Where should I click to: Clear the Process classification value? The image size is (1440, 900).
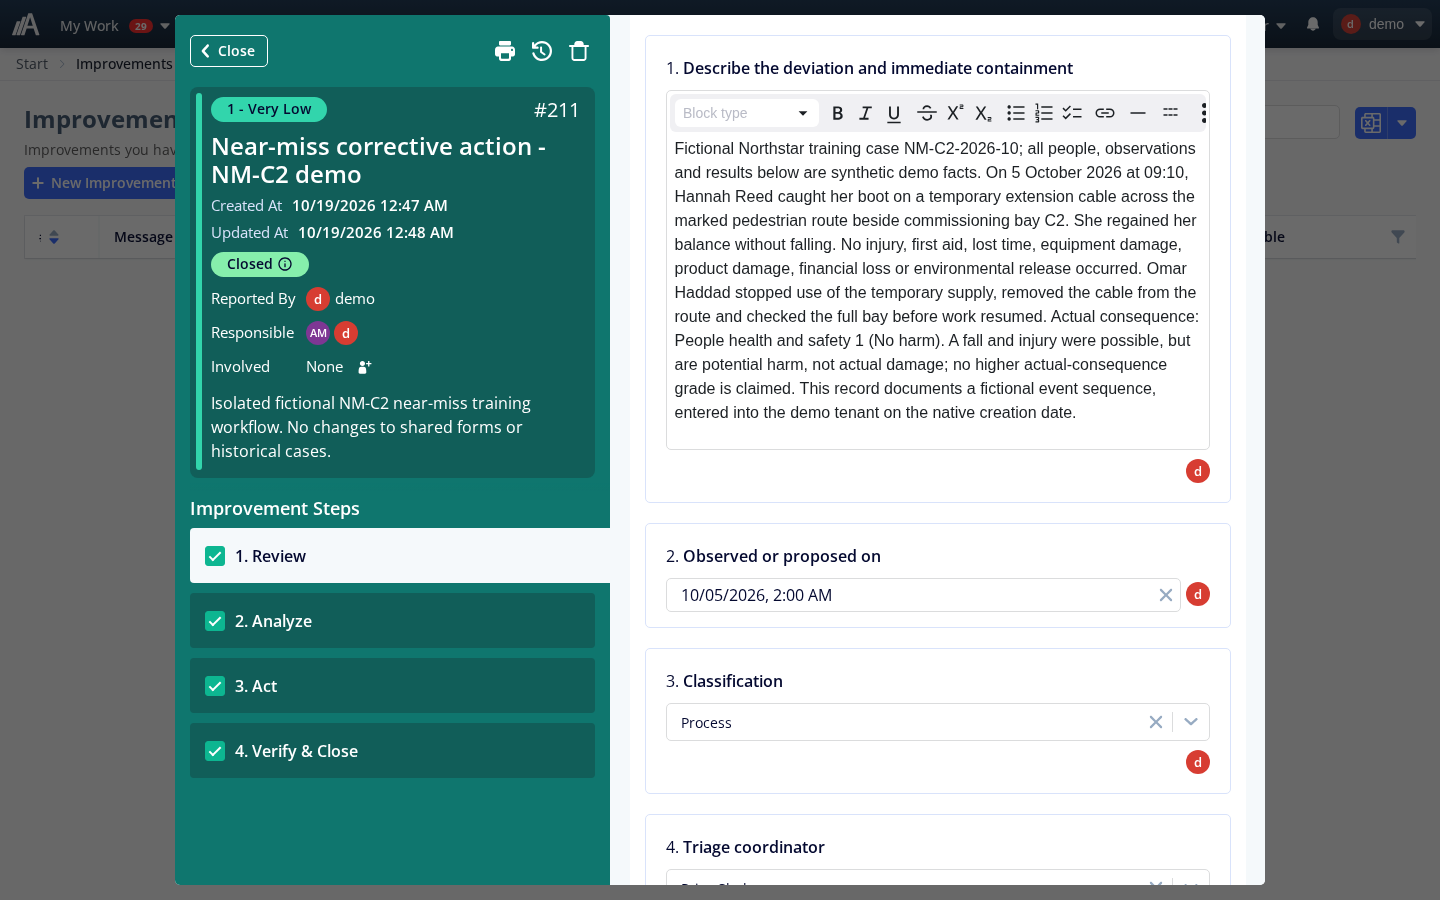[x=1156, y=722]
